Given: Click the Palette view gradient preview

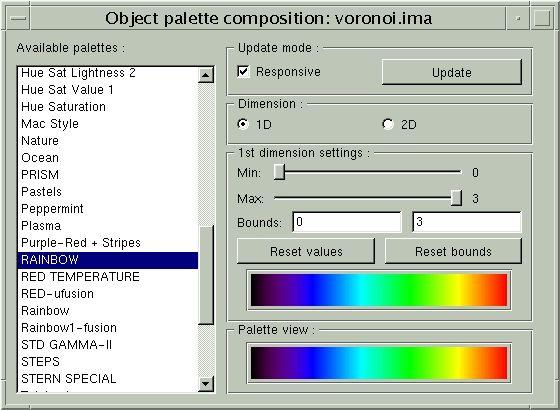Looking at the screenshot, I should [x=379, y=363].
